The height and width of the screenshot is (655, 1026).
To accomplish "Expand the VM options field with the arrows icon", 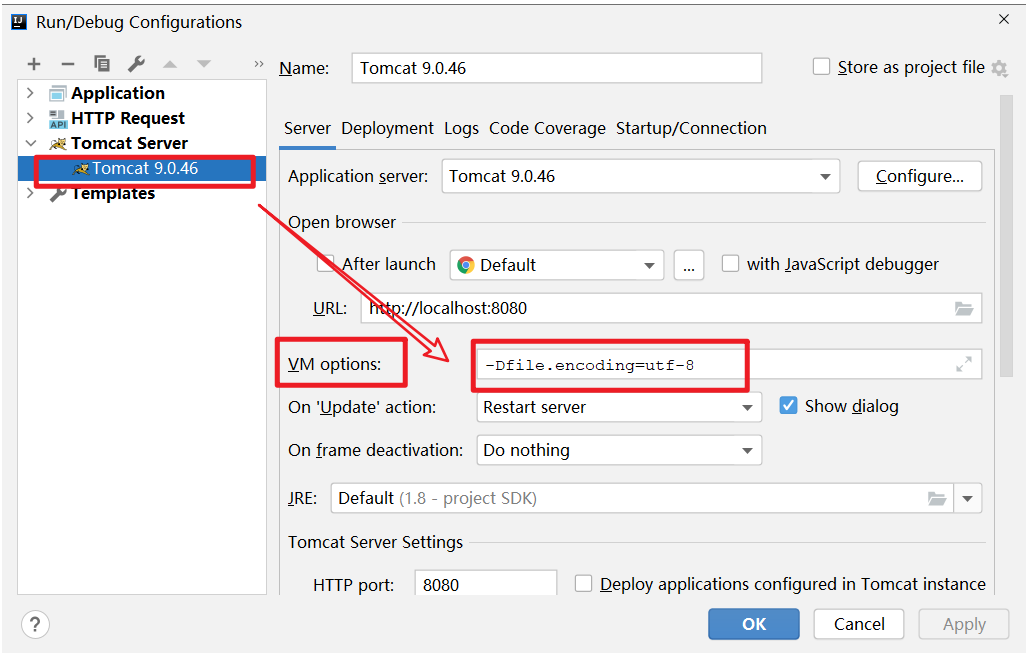I will click(964, 365).
